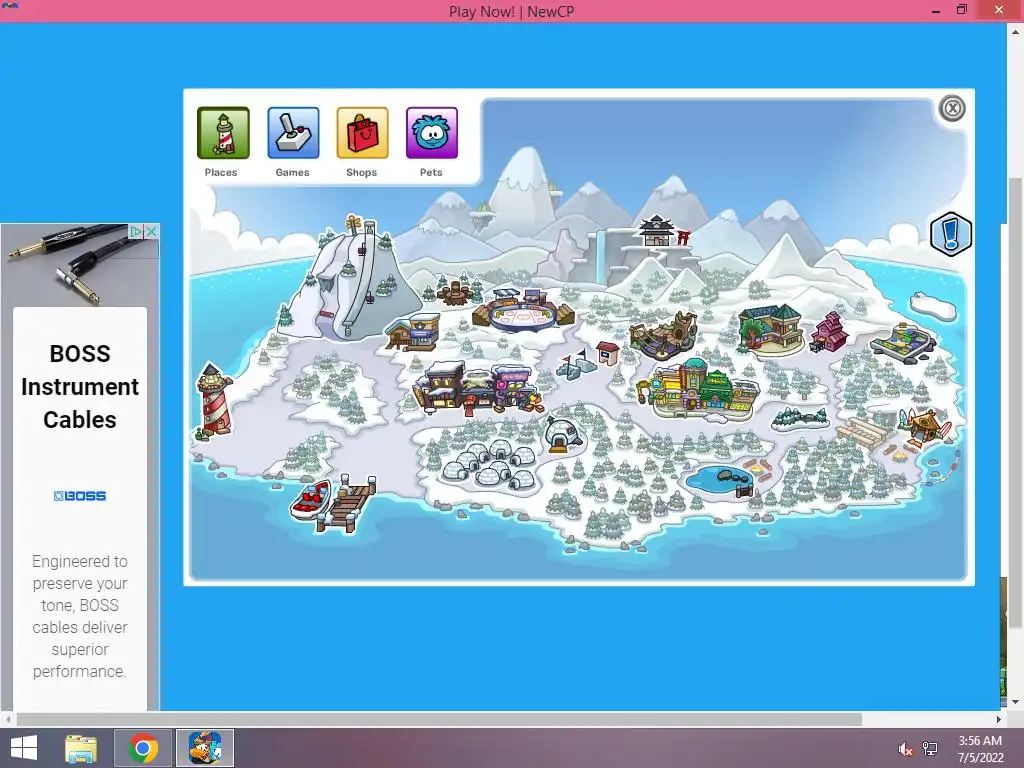Go to the cluster of igloos
The width and height of the screenshot is (1024, 768).
point(488,465)
